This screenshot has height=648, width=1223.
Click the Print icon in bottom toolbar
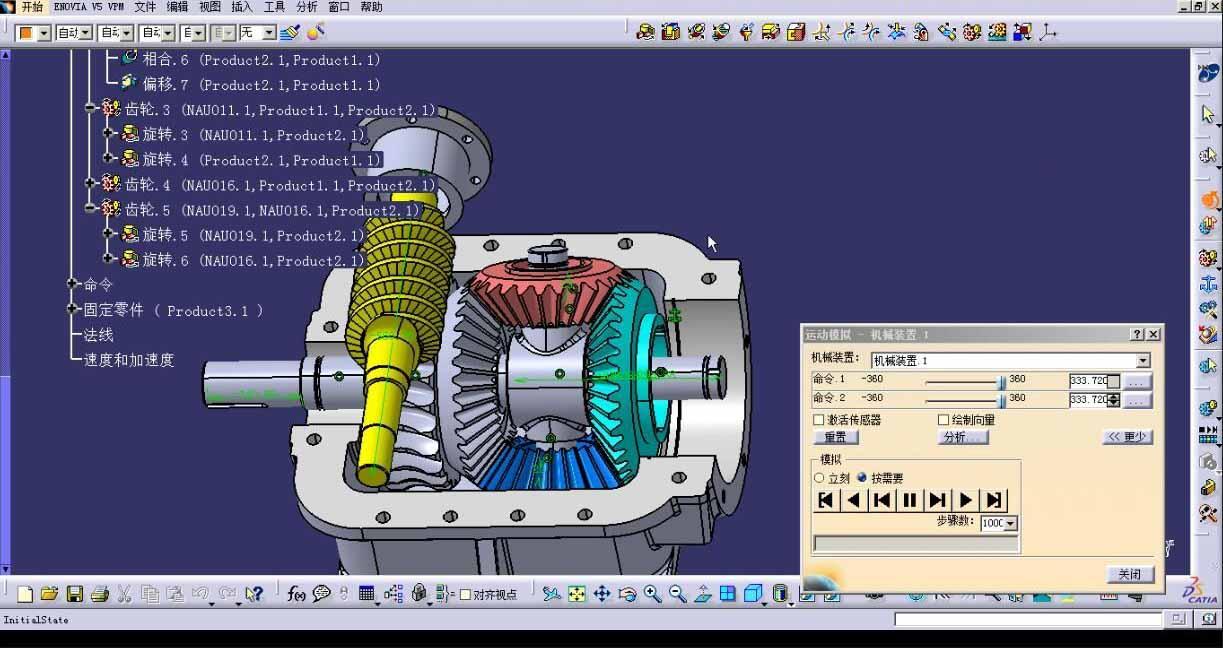tap(99, 594)
